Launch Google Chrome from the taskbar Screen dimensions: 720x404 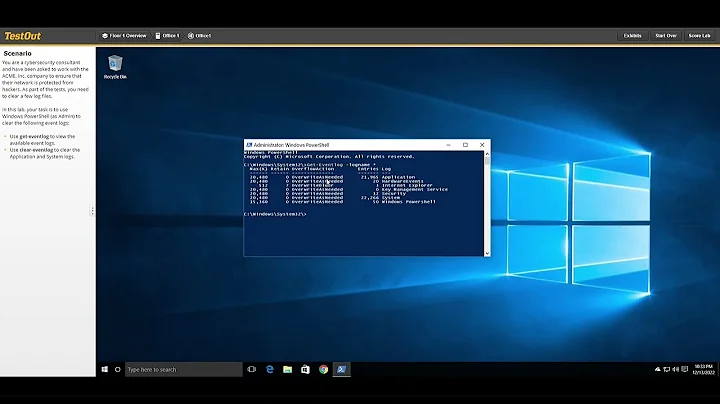click(323, 370)
